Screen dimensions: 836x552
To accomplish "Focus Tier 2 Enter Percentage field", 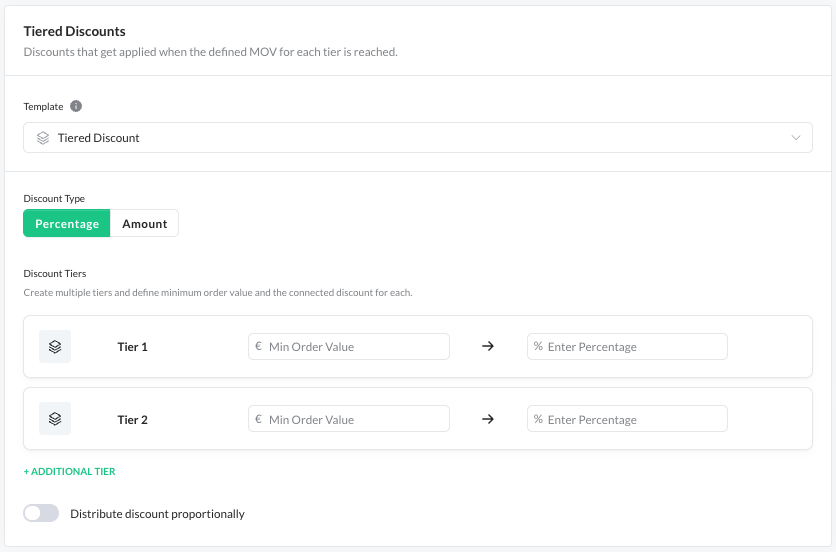I will (x=628, y=419).
